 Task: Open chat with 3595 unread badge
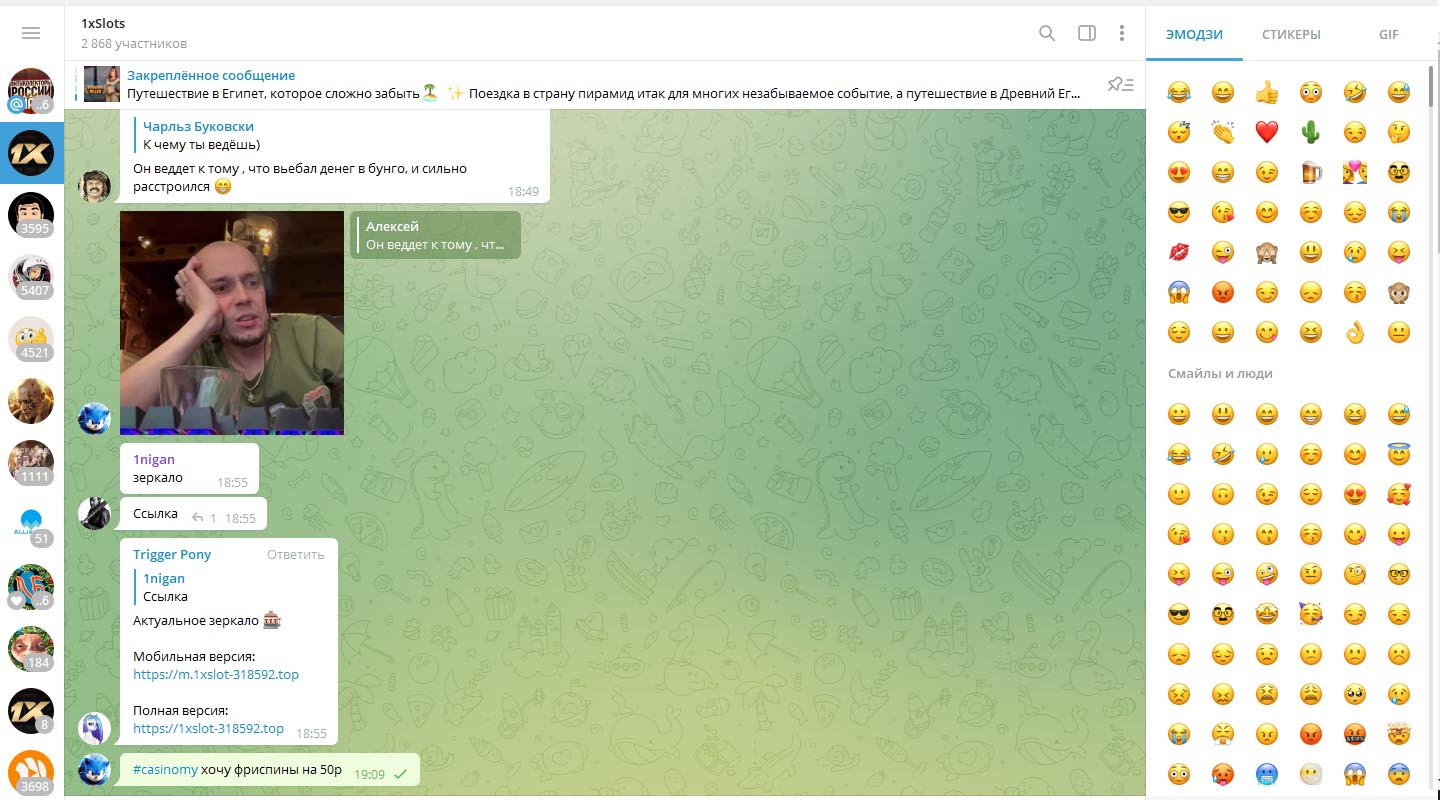click(31, 215)
